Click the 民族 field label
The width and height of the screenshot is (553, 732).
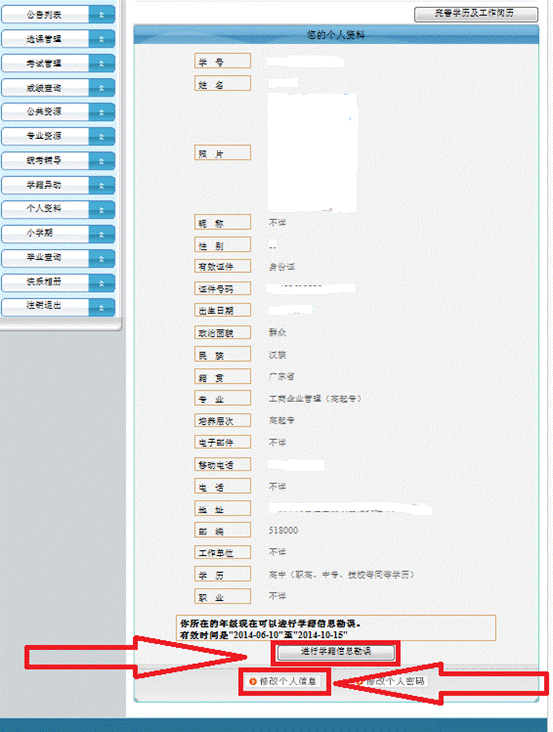[223, 354]
